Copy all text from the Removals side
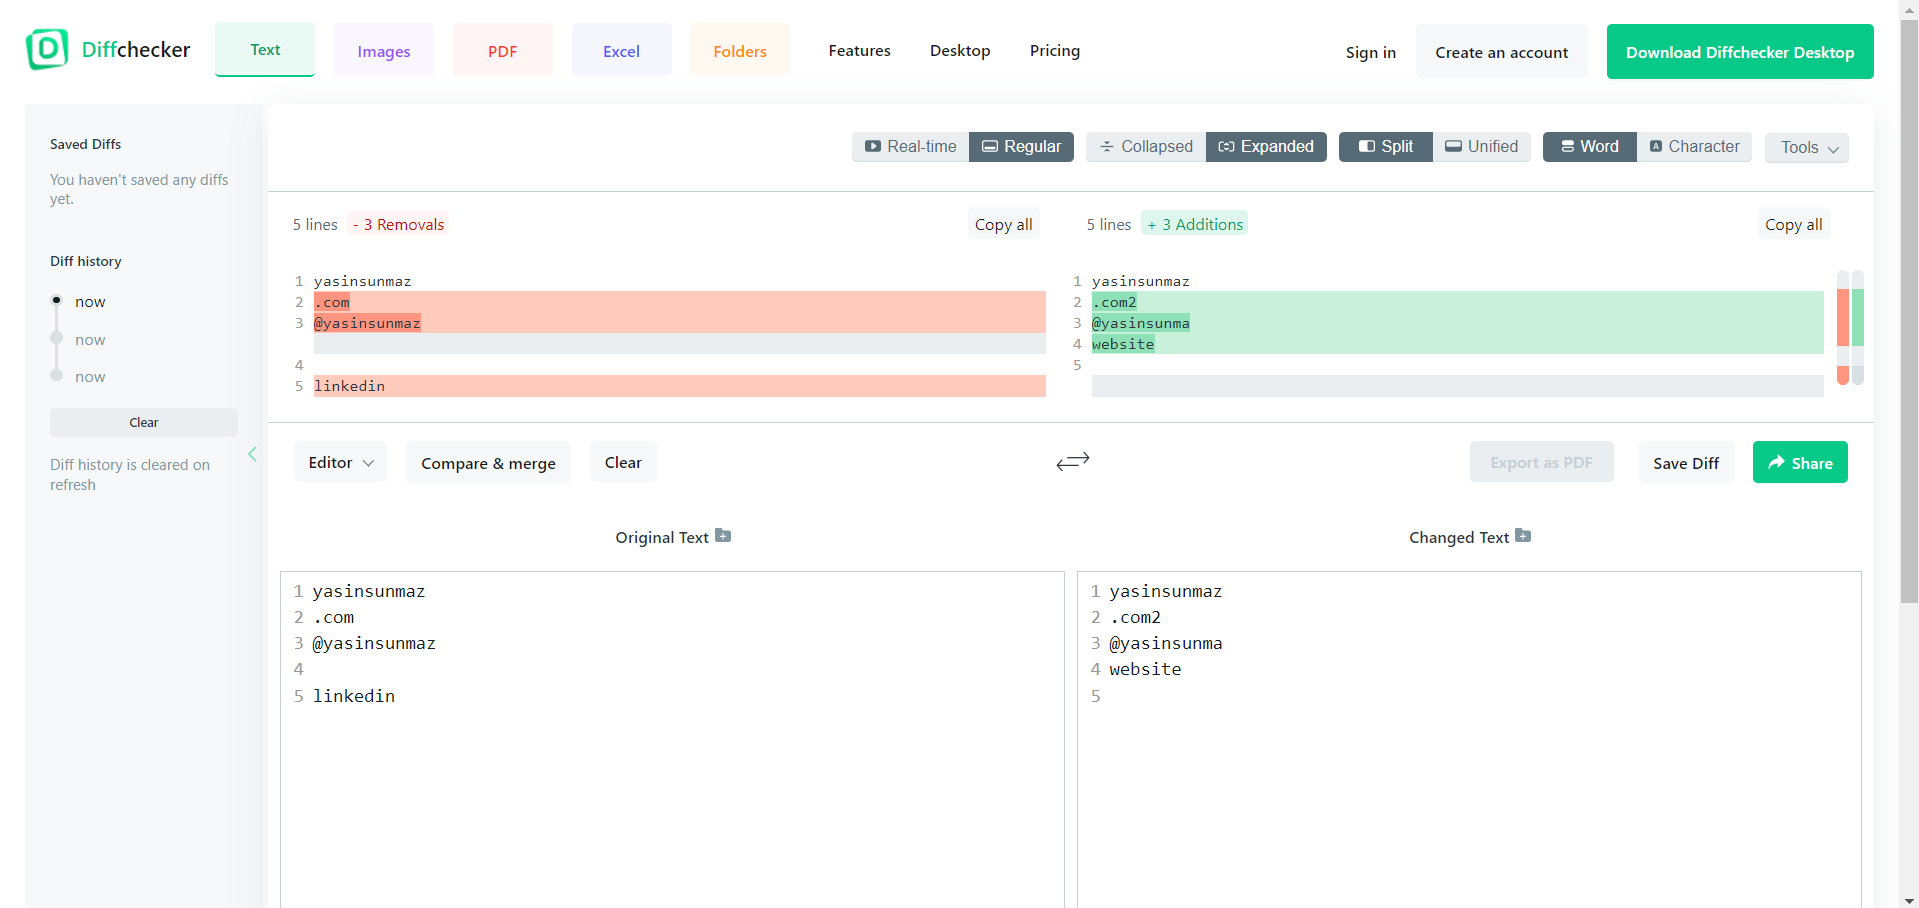This screenshot has height=908, width=1919. 1004,224
